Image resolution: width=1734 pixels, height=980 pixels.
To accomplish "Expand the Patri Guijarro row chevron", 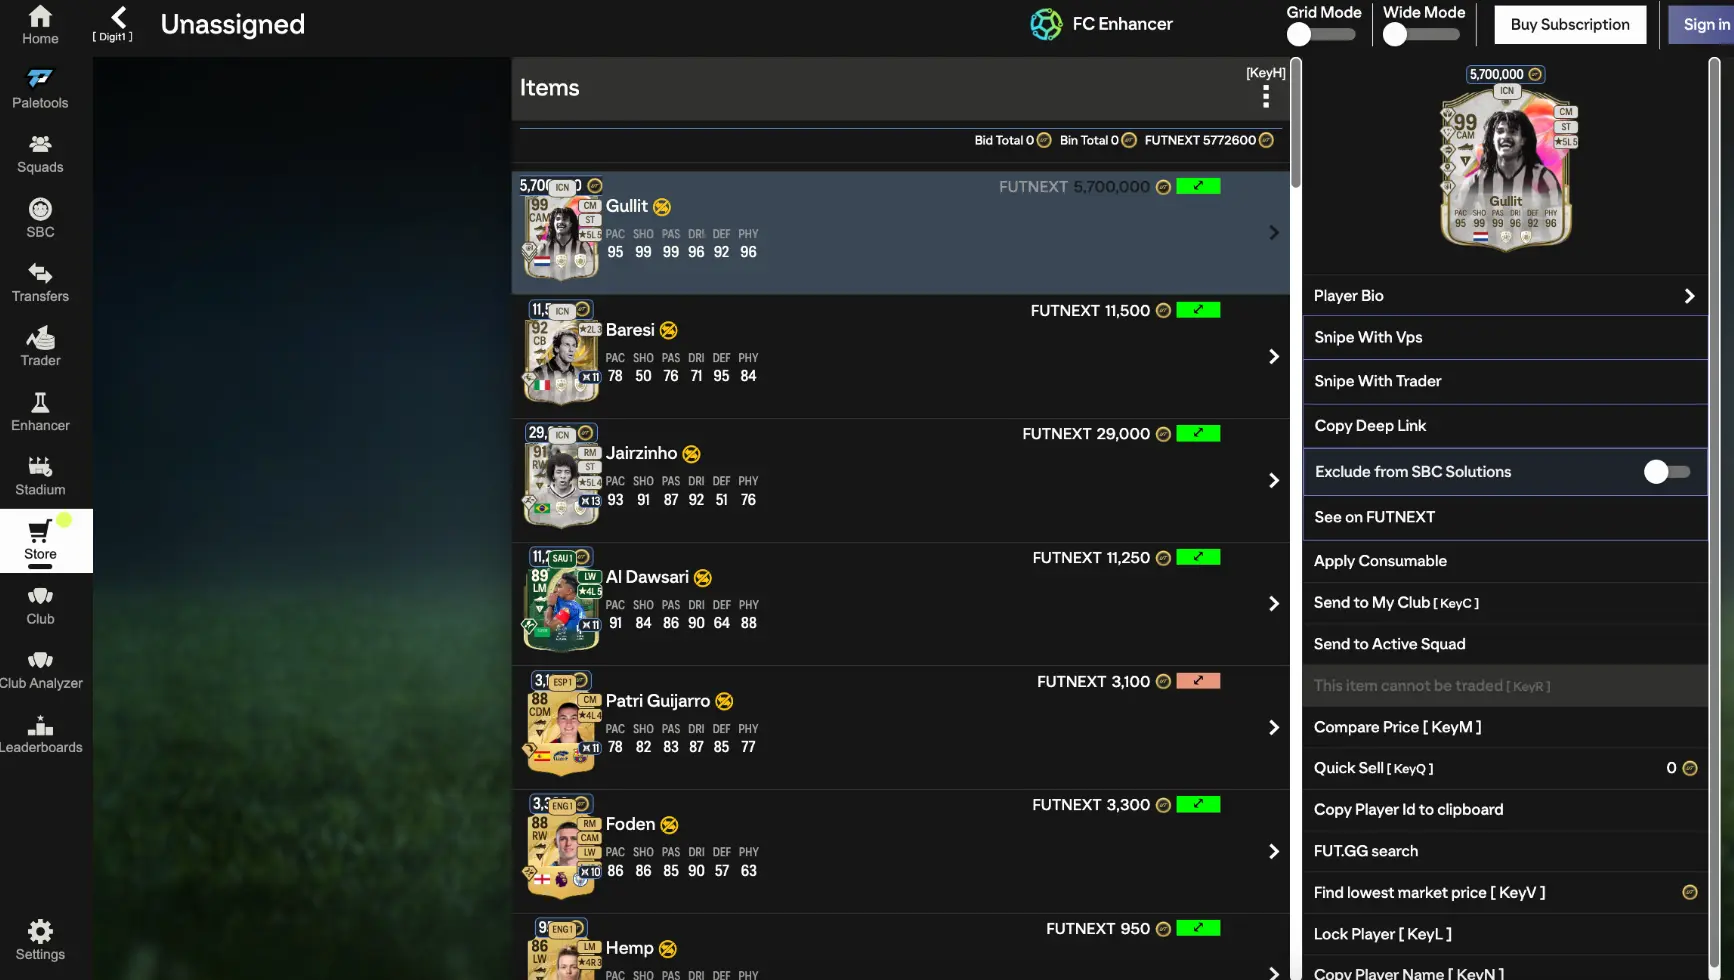I will pos(1274,728).
